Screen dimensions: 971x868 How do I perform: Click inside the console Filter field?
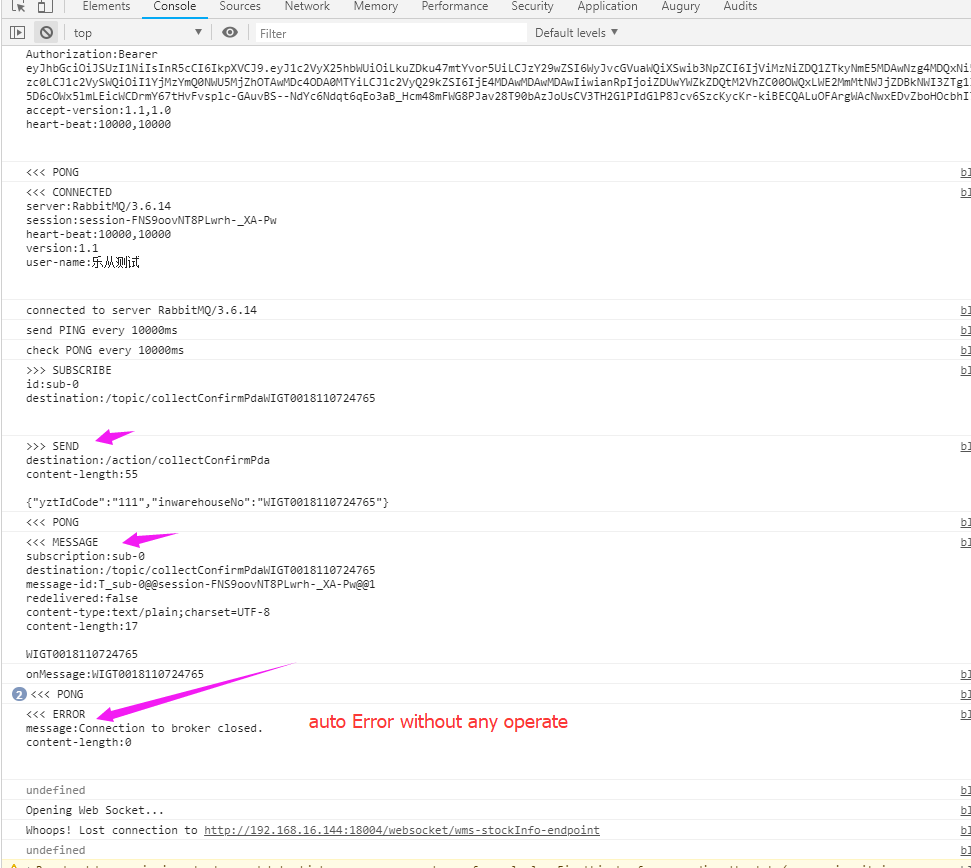[x=350, y=32]
